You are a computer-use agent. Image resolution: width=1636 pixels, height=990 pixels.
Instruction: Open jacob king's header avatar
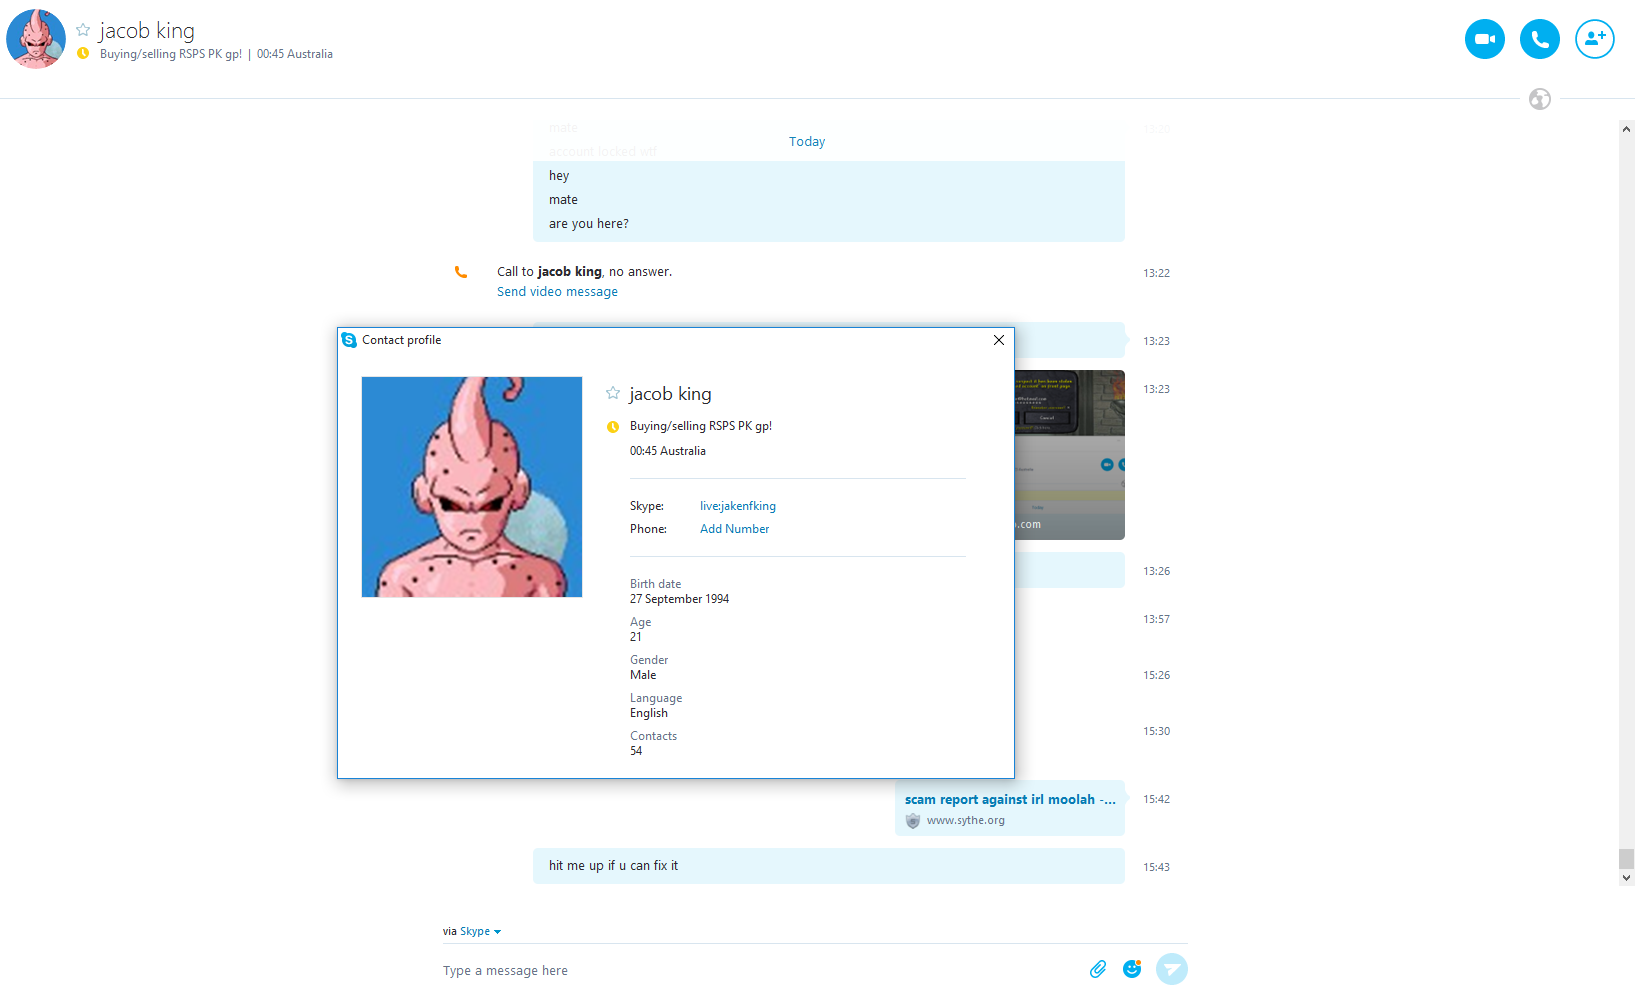36,39
